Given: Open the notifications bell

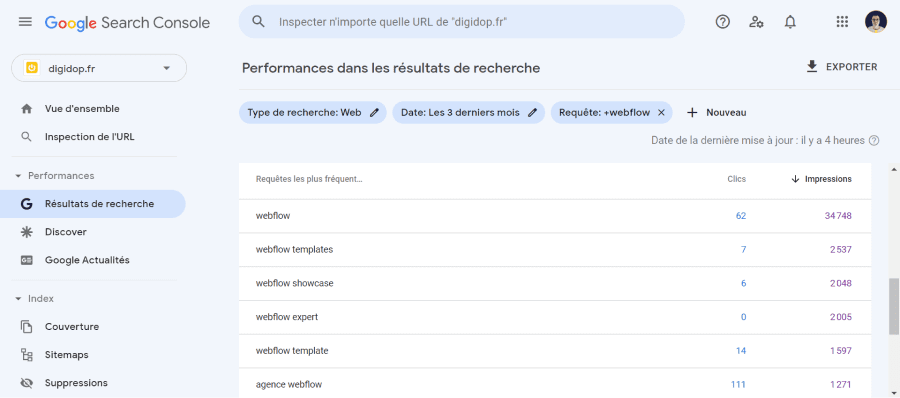Looking at the screenshot, I should tap(790, 22).
